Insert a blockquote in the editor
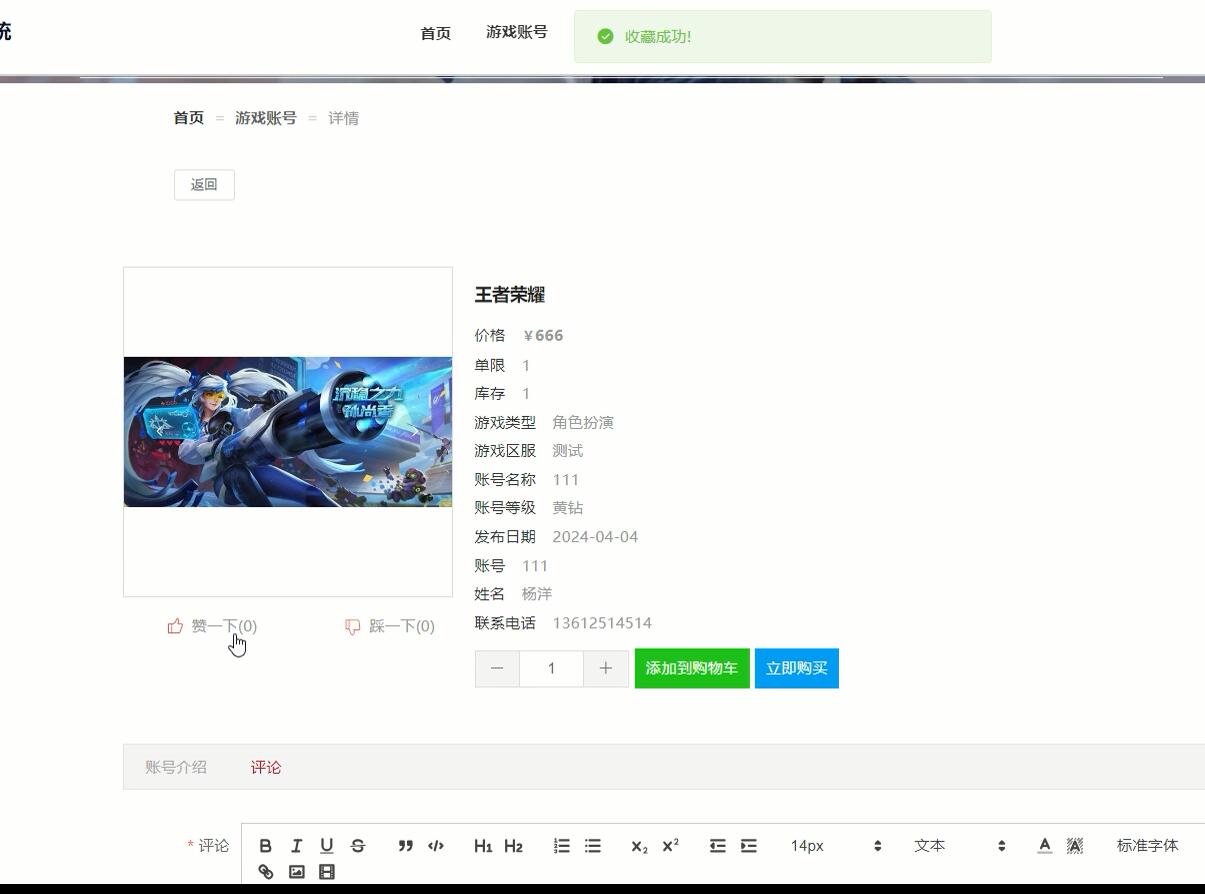The height and width of the screenshot is (894, 1205). [405, 845]
